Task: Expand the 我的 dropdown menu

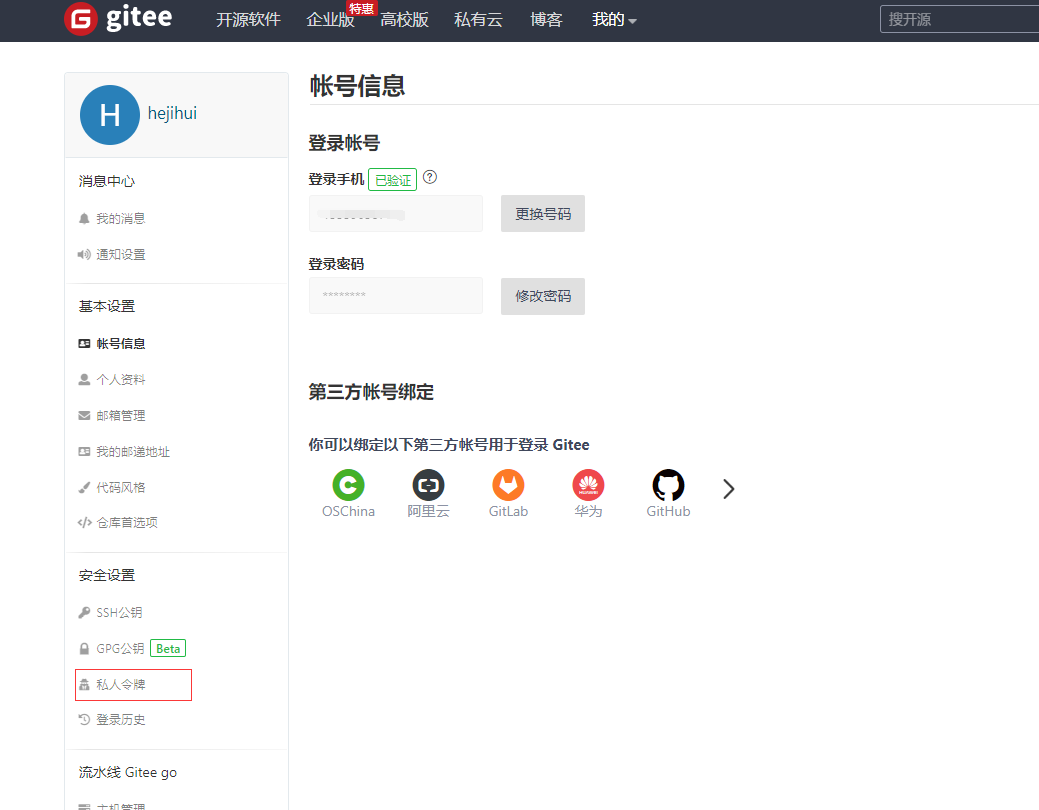Action: pyautogui.click(x=614, y=20)
